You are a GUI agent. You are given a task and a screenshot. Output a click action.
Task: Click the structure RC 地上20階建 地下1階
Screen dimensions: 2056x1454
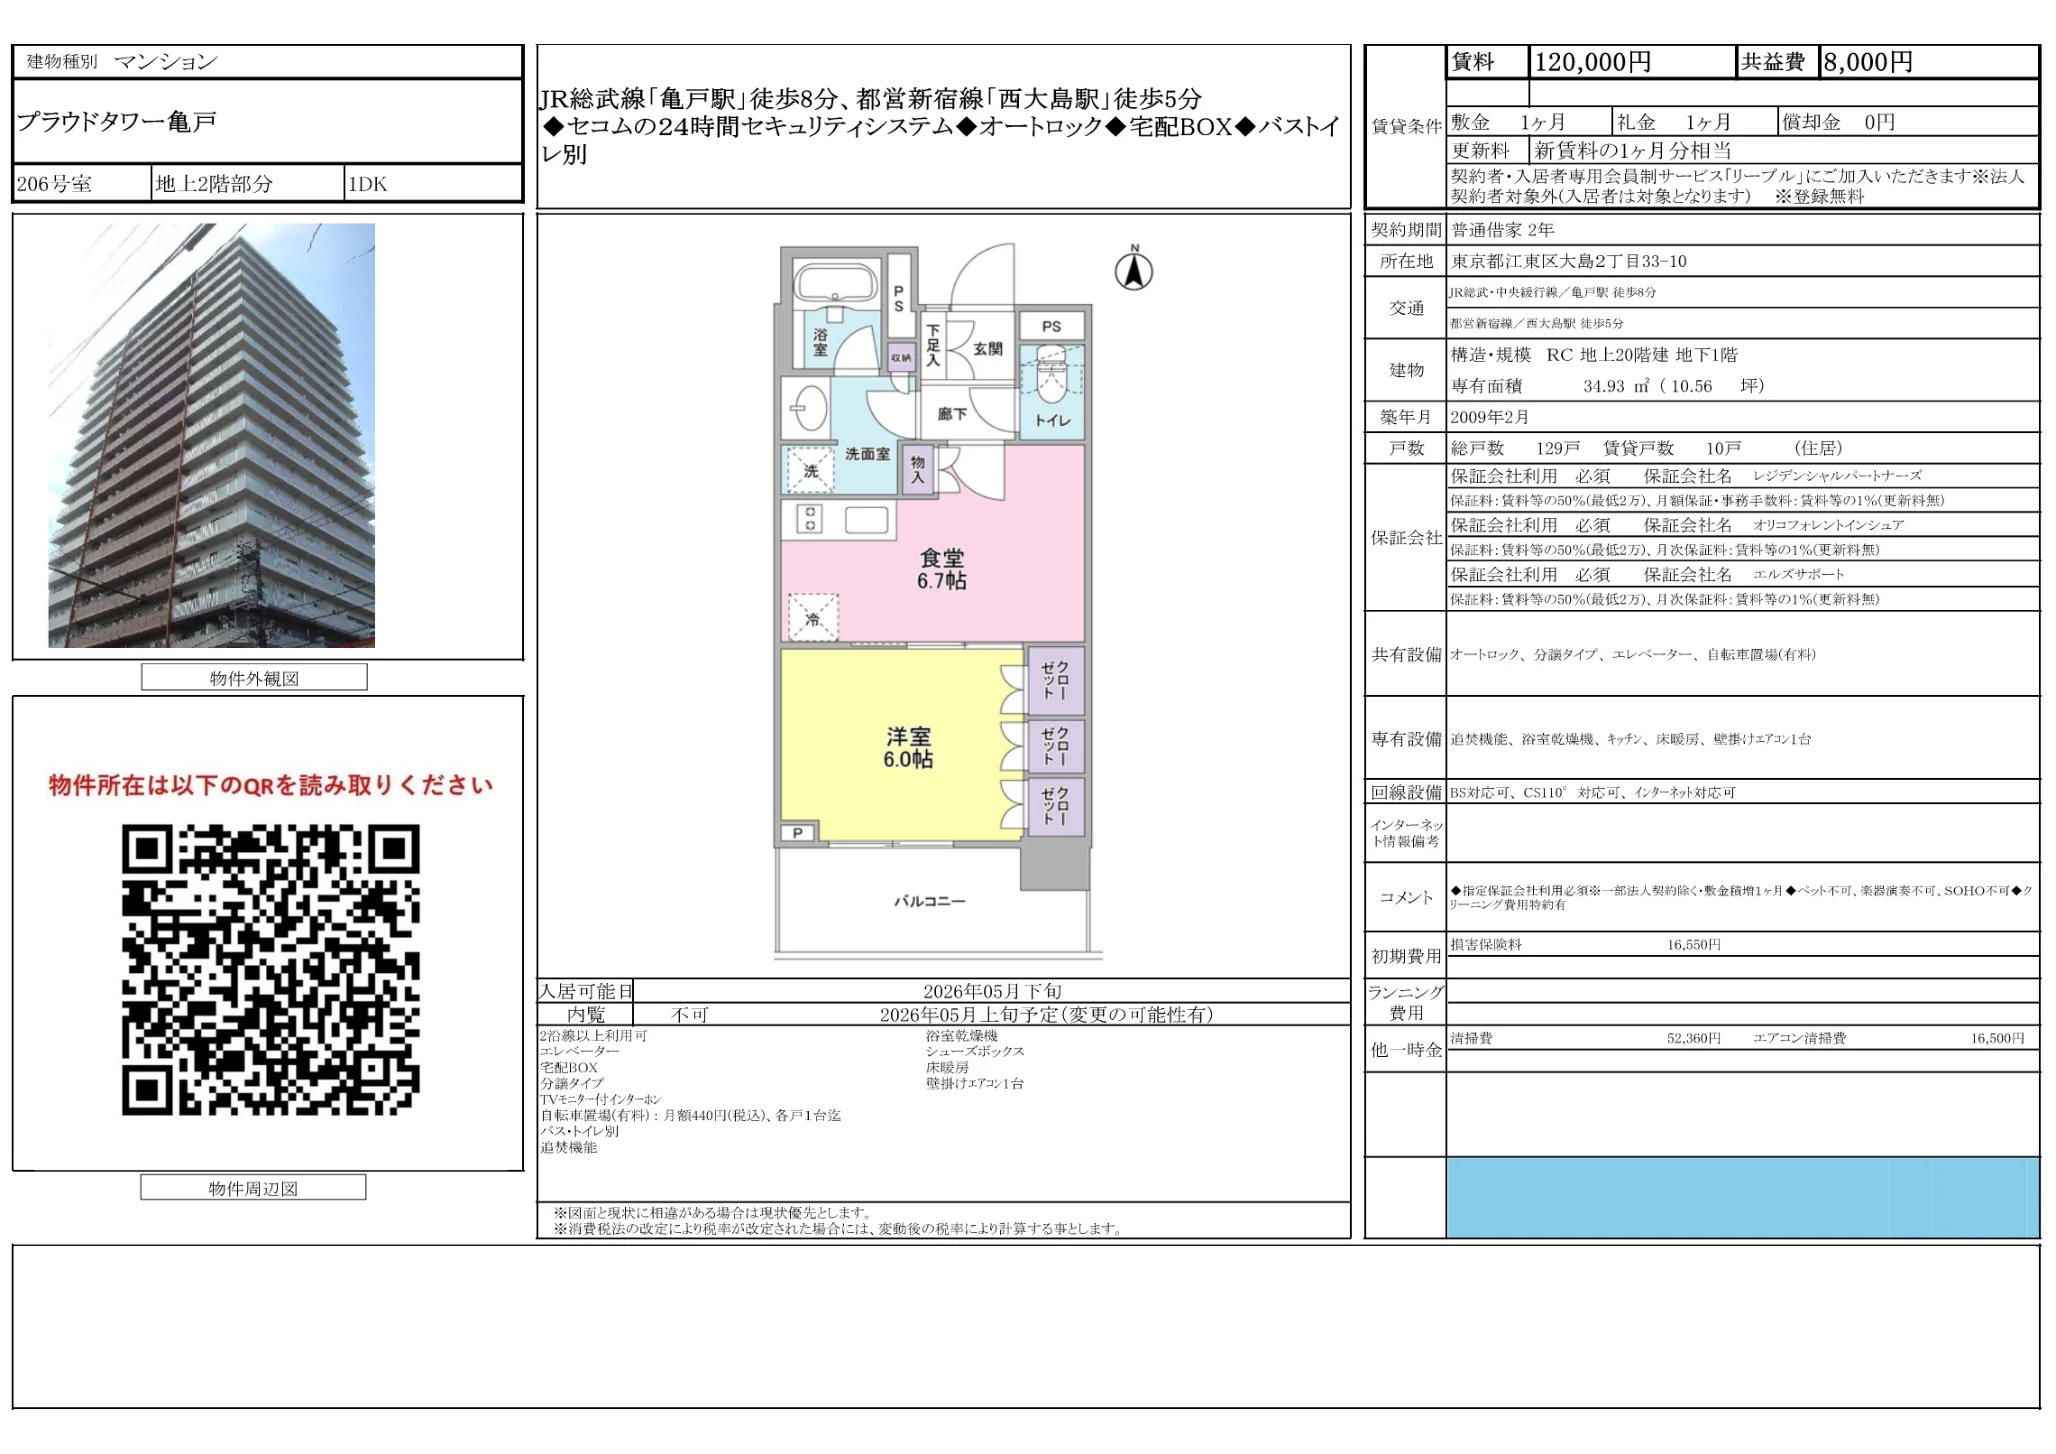[1642, 355]
